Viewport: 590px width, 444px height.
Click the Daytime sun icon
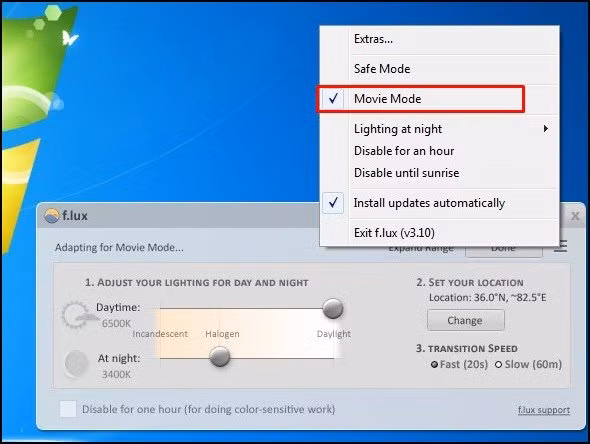(x=75, y=315)
